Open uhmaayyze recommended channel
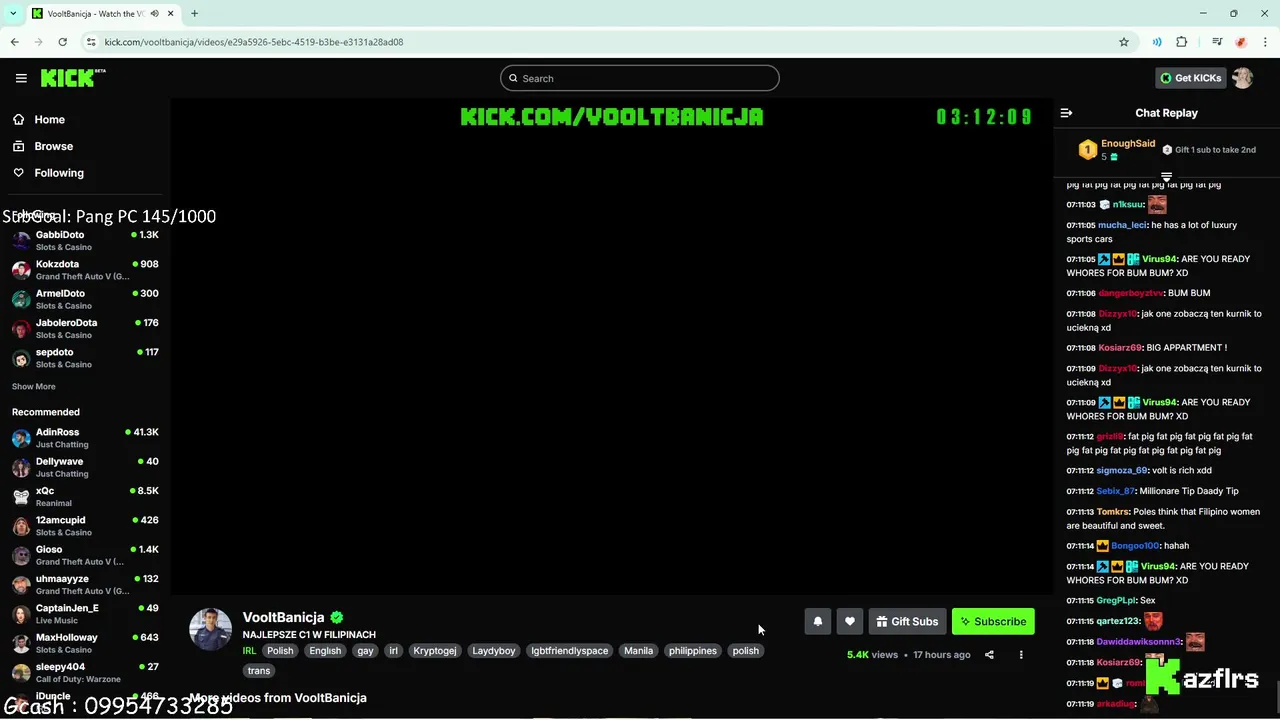The height and width of the screenshot is (720, 1280). (x=85, y=584)
